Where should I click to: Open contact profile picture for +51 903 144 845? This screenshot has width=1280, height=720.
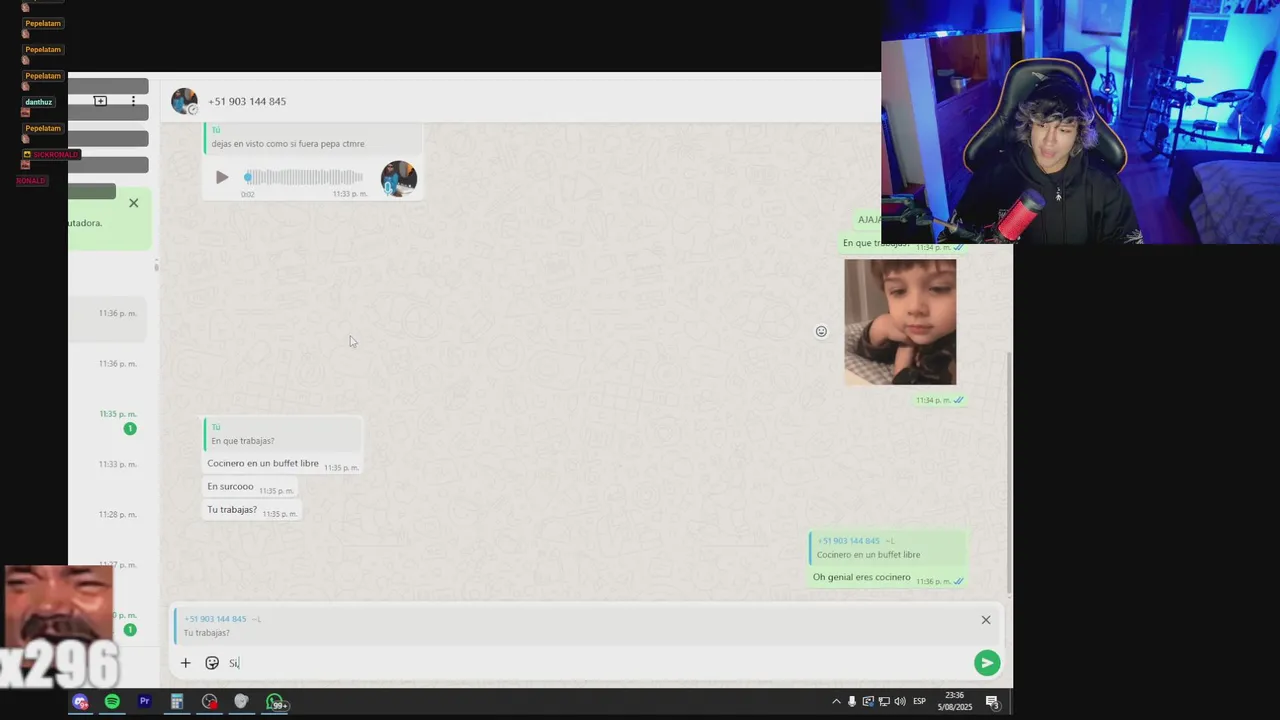(x=184, y=101)
